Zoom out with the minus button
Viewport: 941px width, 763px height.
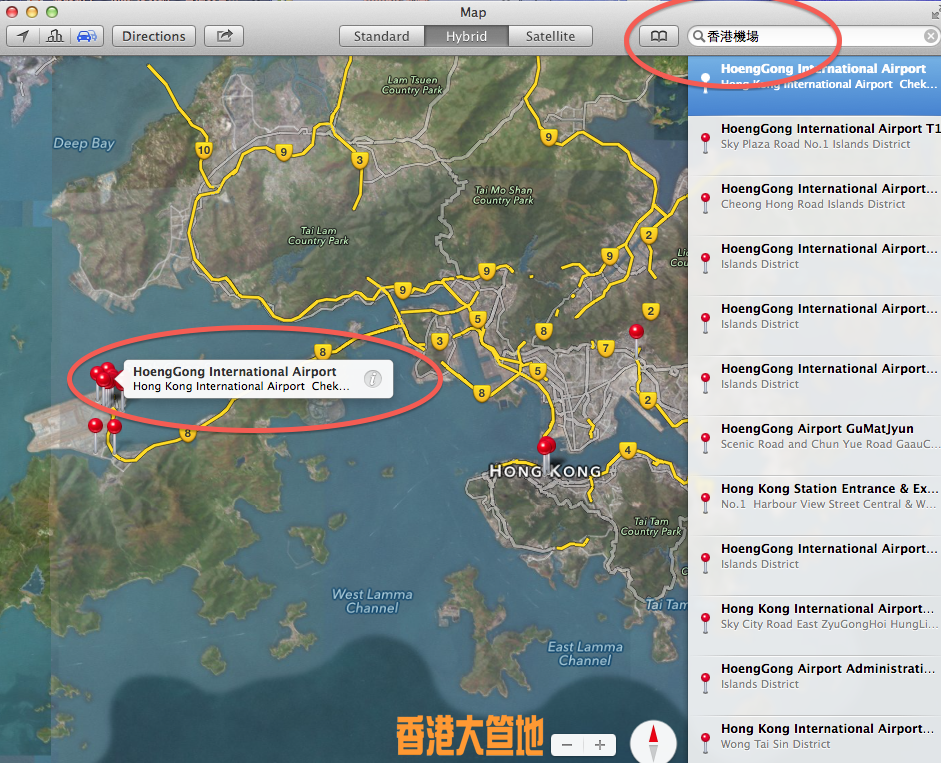click(567, 745)
